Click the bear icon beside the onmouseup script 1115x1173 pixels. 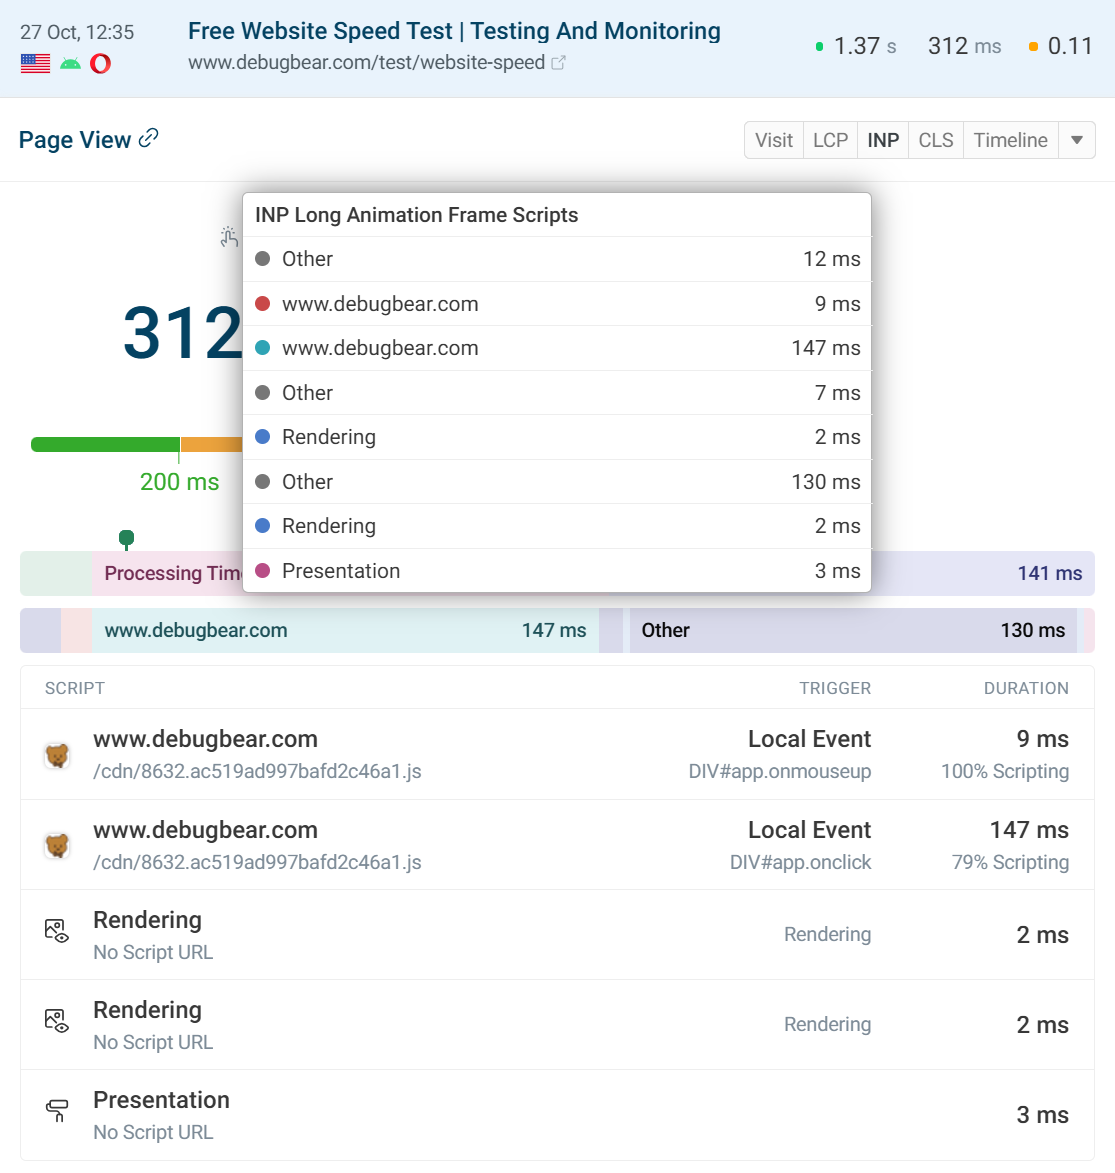(57, 755)
